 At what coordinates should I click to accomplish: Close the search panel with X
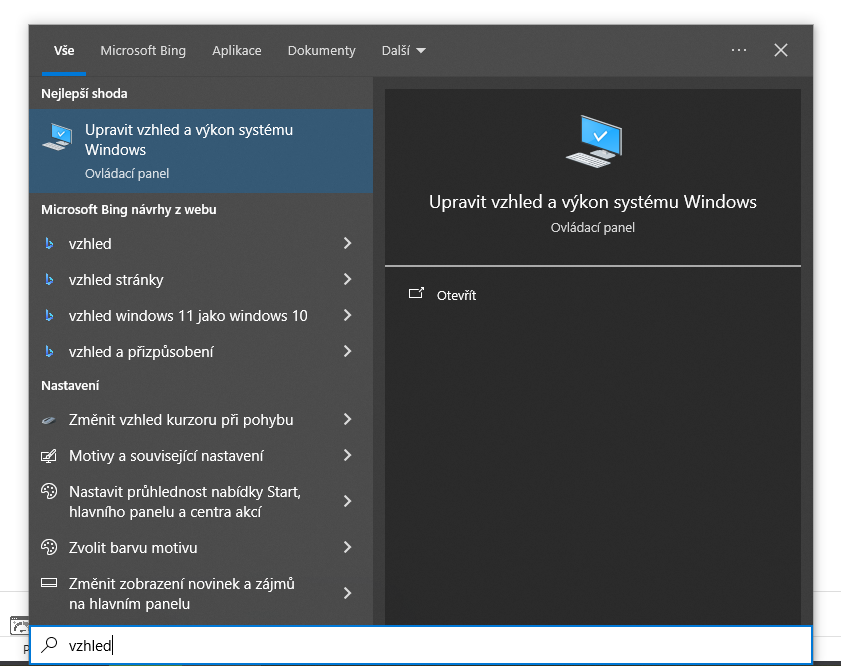tap(781, 50)
